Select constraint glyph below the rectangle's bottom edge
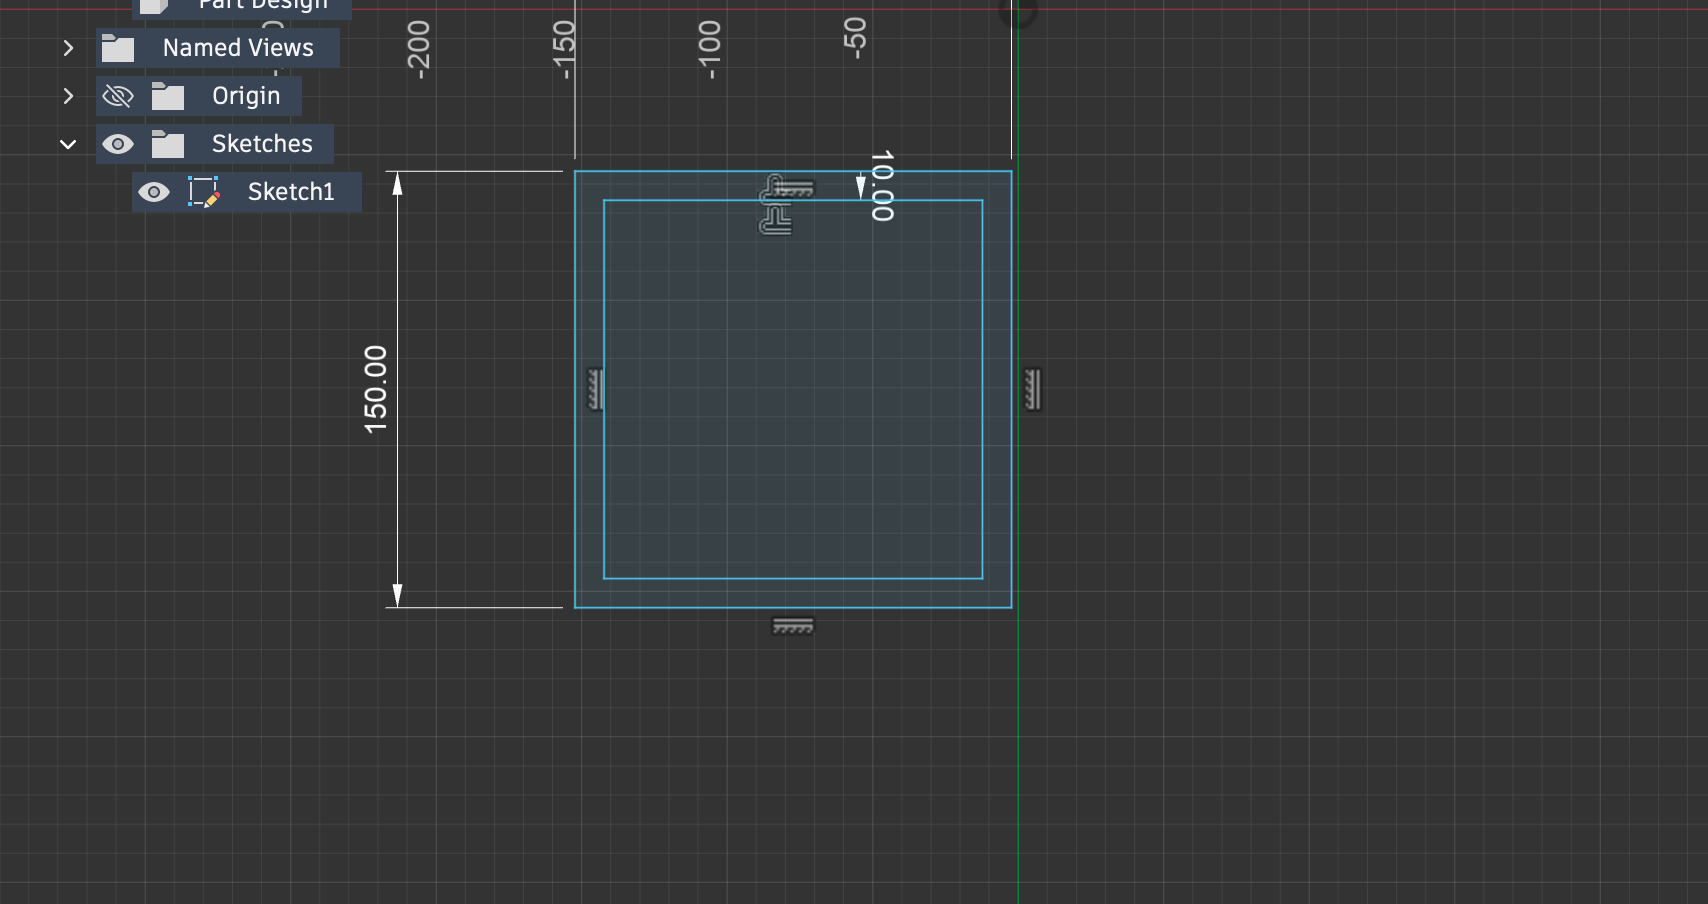The height and width of the screenshot is (904, 1708). (x=793, y=626)
